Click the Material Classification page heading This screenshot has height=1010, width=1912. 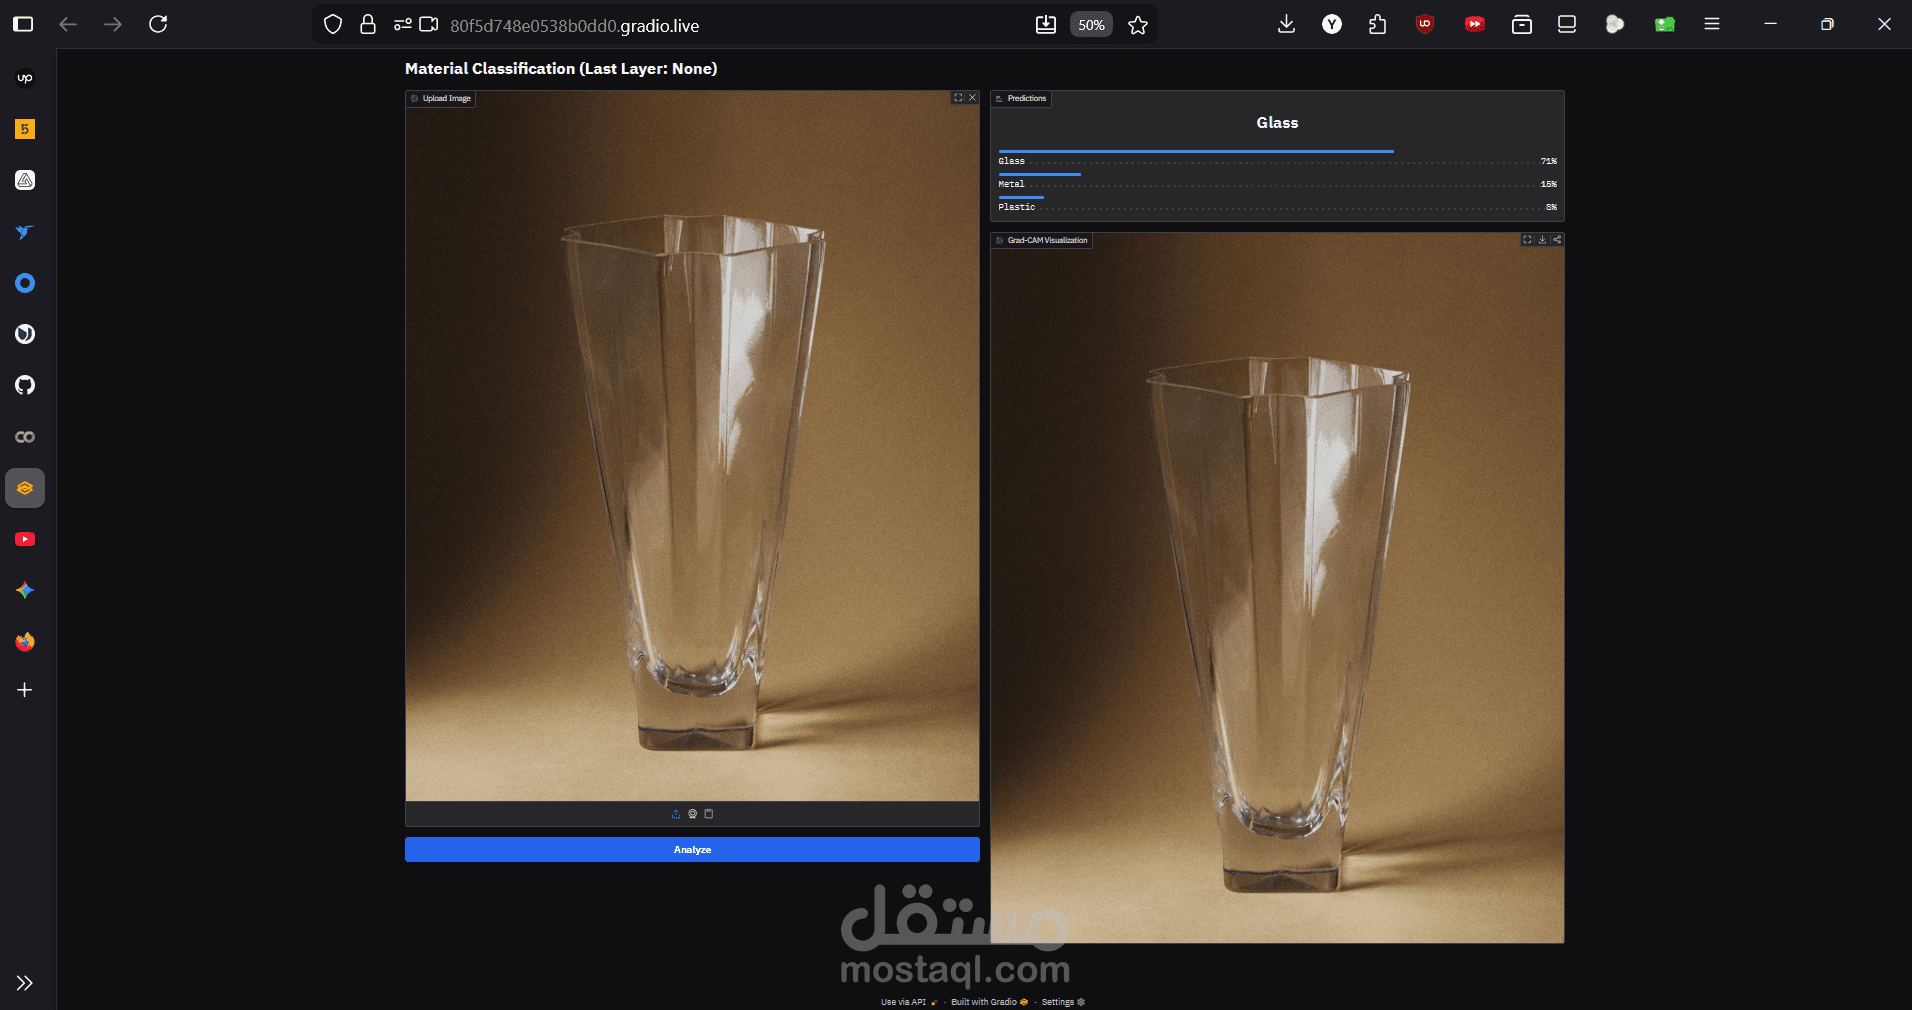click(x=561, y=68)
